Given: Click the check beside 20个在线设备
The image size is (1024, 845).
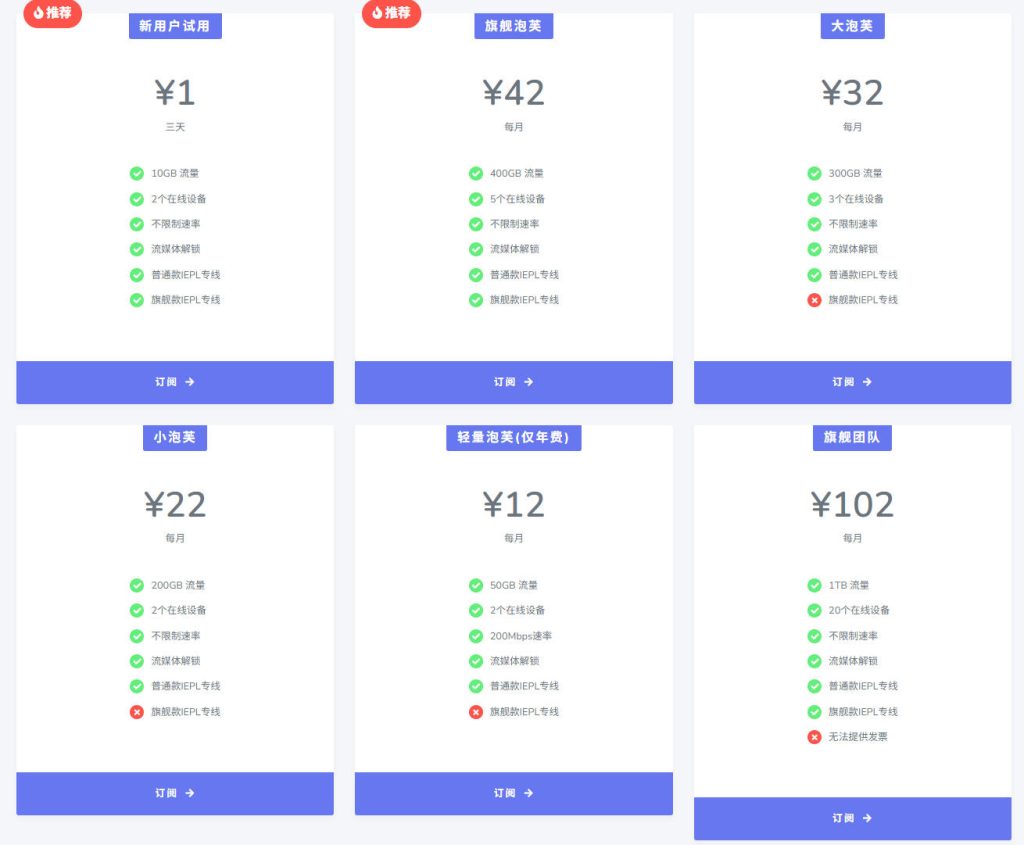Looking at the screenshot, I should pyautogui.click(x=814, y=610).
